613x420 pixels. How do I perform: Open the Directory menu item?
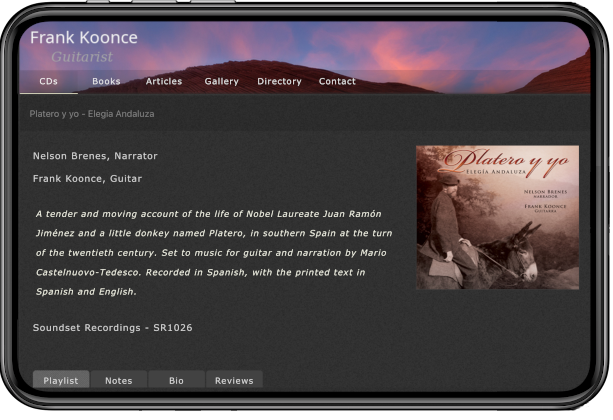click(x=279, y=81)
